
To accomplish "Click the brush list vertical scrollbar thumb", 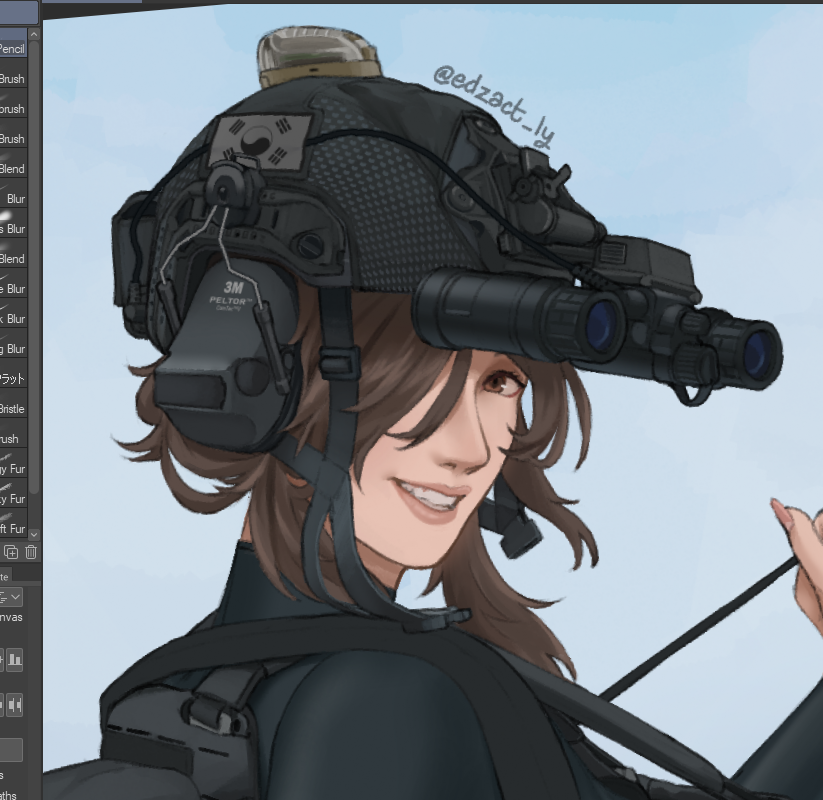I will point(34,267).
